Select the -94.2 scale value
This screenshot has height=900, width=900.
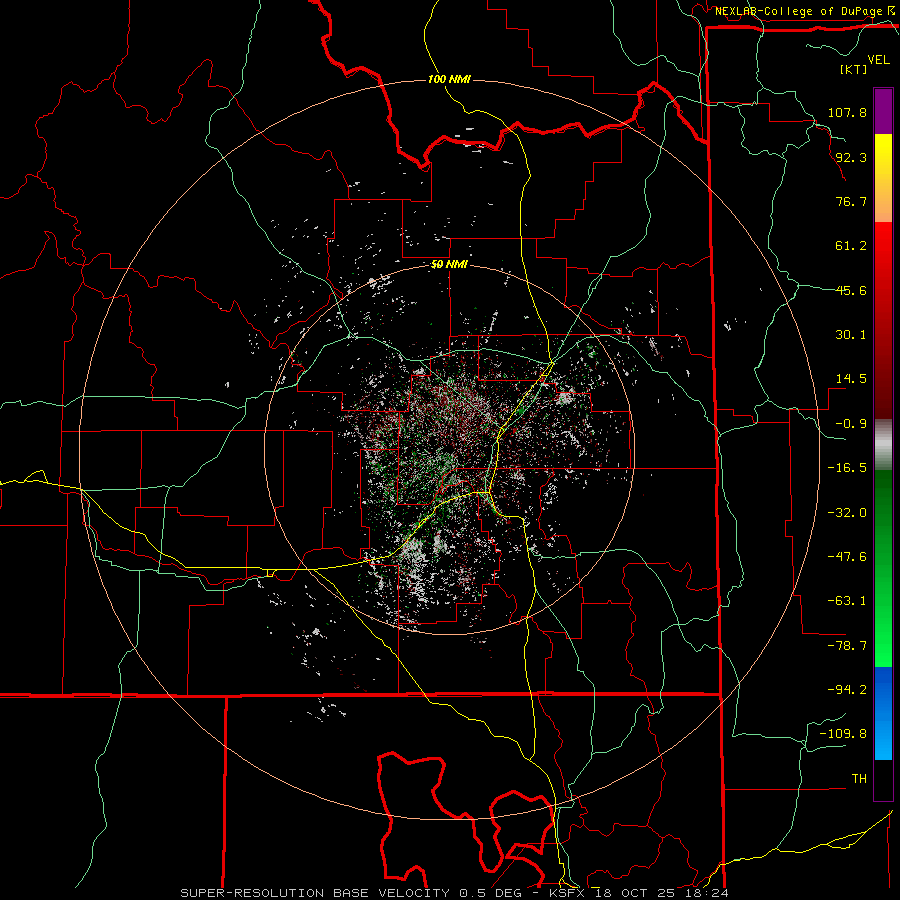[847, 689]
